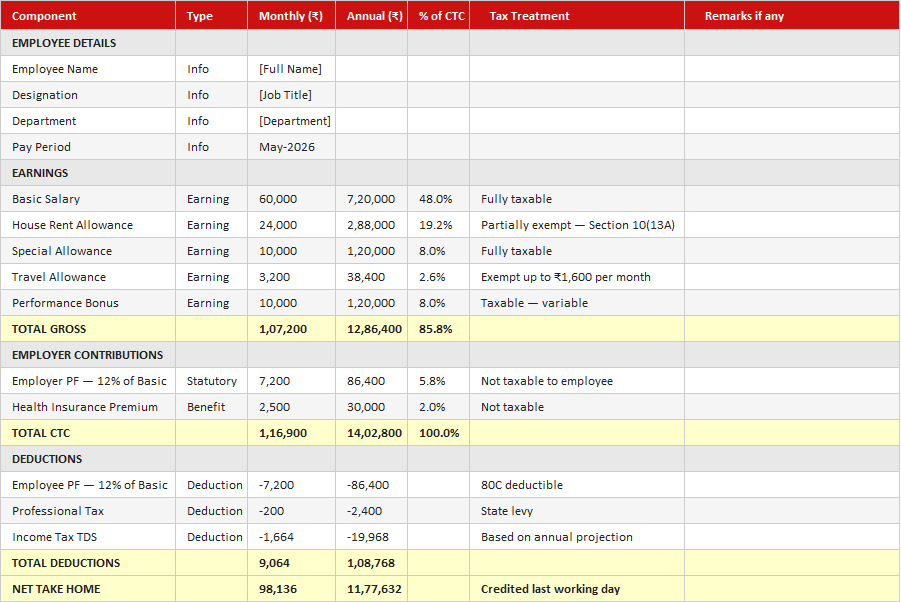The image size is (901, 602).
Task: Select the Component column header
Action: coord(88,16)
